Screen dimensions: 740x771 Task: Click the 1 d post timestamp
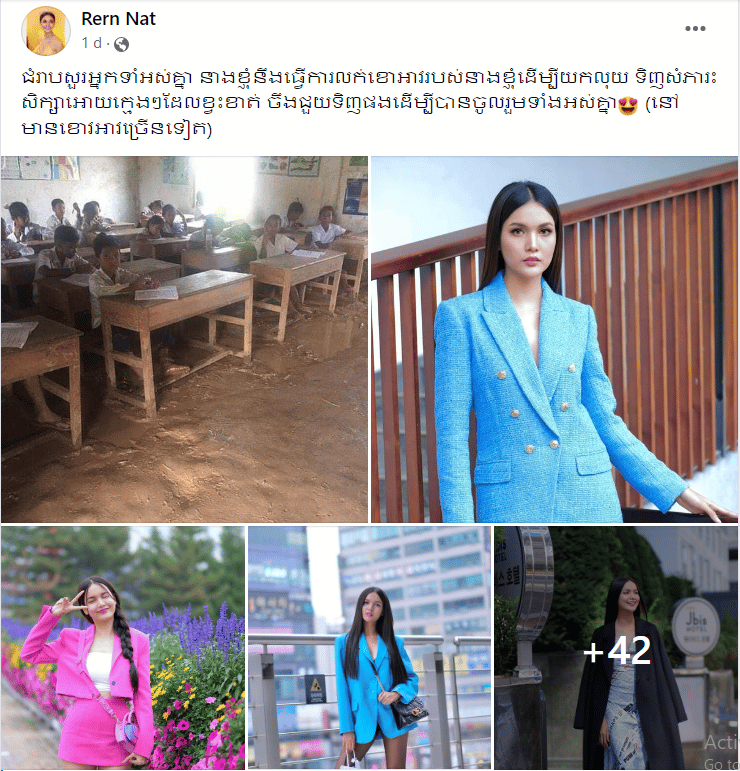click(92, 43)
